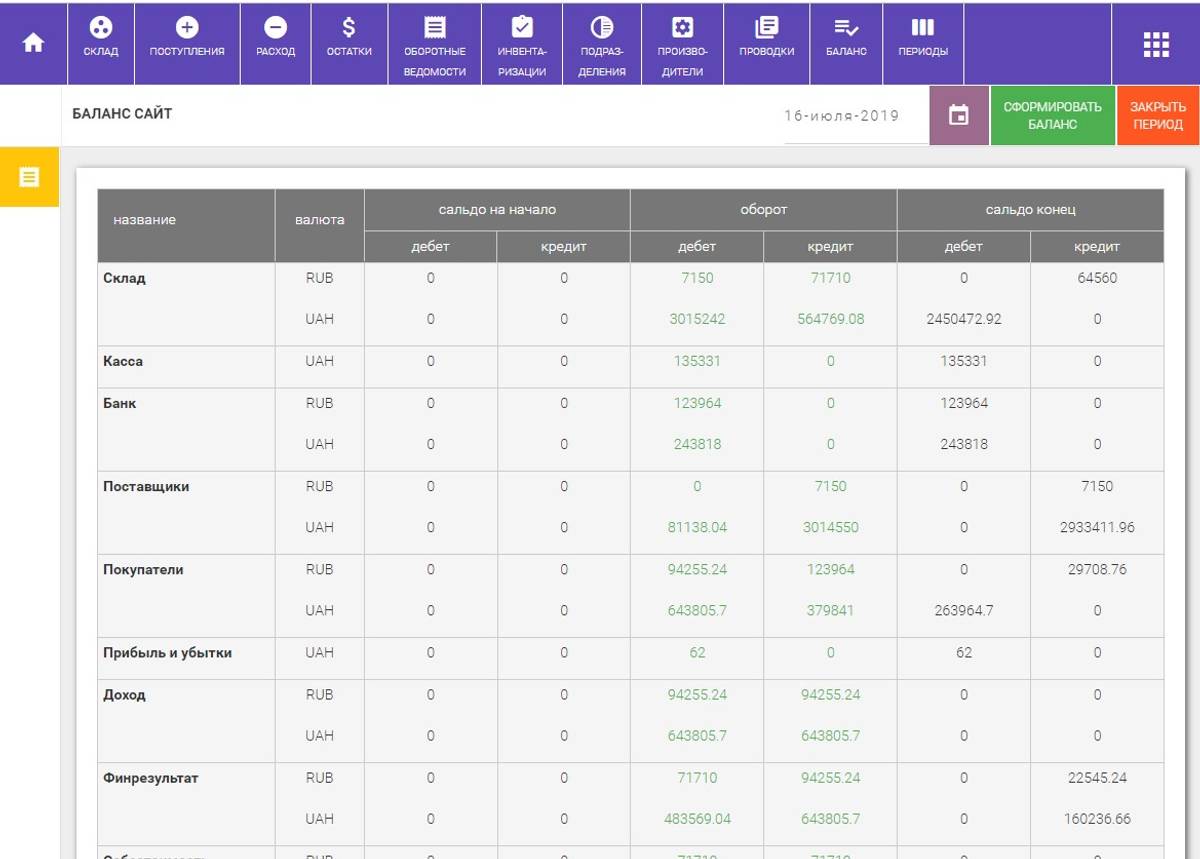Click Банк RUB debit turnover 123964
1200x859 pixels.
(x=697, y=403)
